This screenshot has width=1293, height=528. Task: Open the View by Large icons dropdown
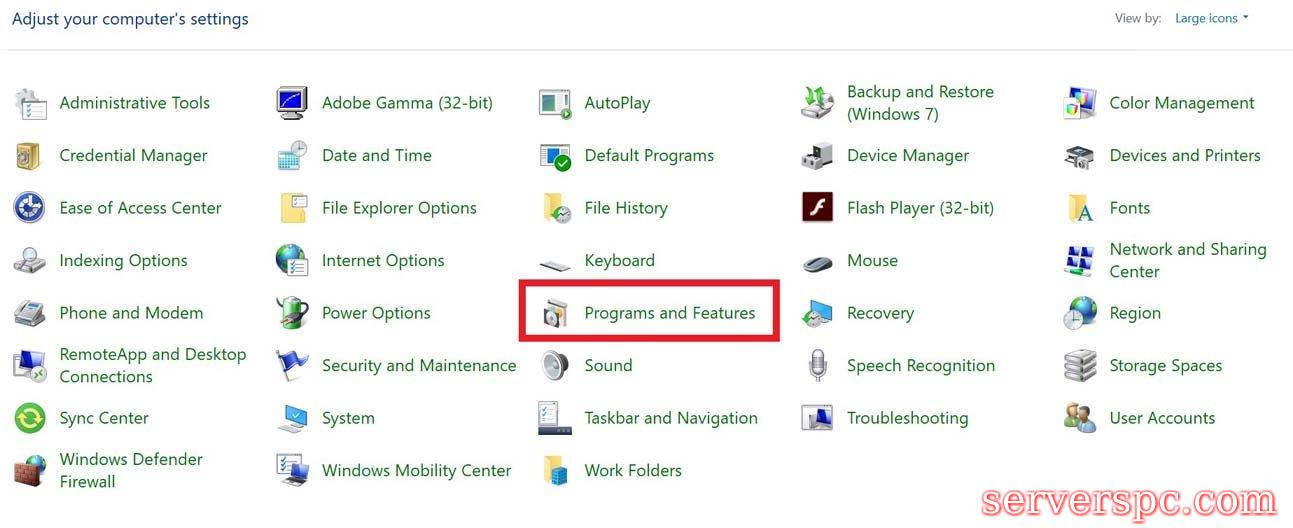1211,18
